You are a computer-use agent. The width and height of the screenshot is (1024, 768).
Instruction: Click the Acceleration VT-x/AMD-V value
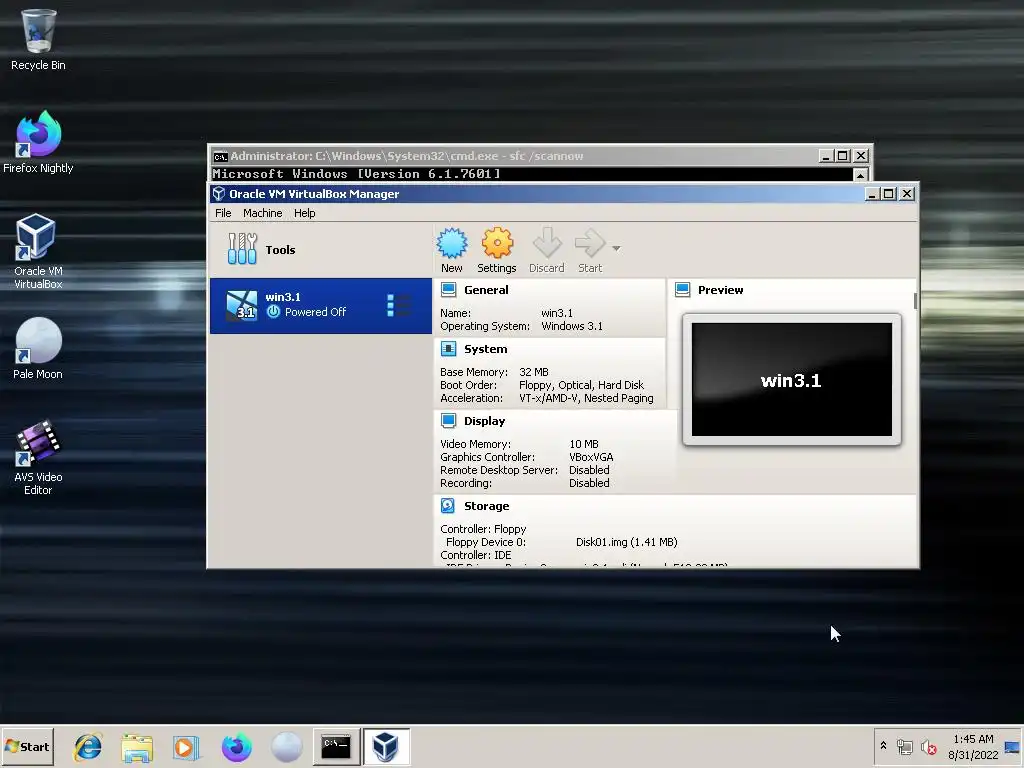pos(586,398)
